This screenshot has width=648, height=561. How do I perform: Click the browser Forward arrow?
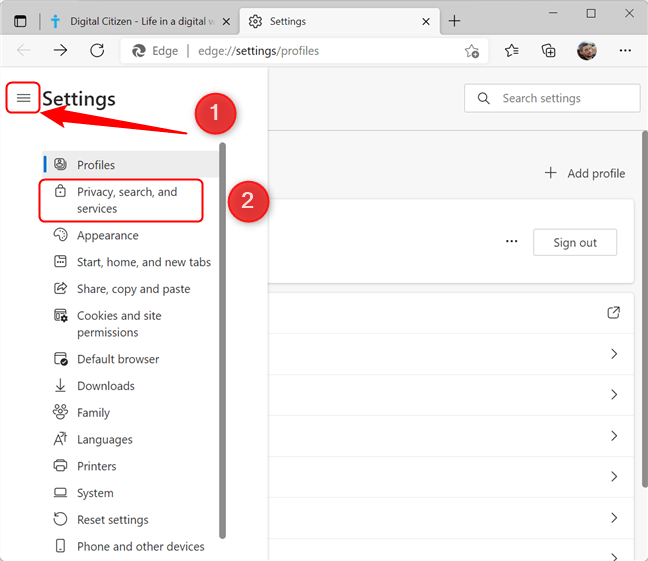point(60,50)
